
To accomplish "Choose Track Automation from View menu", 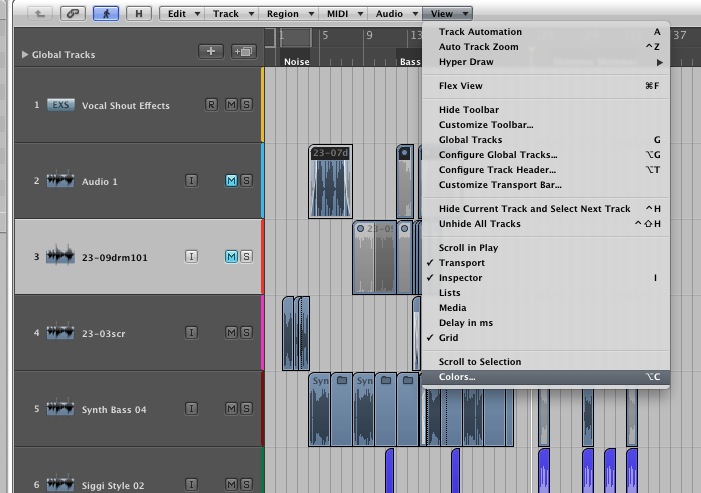I will click(546, 32).
